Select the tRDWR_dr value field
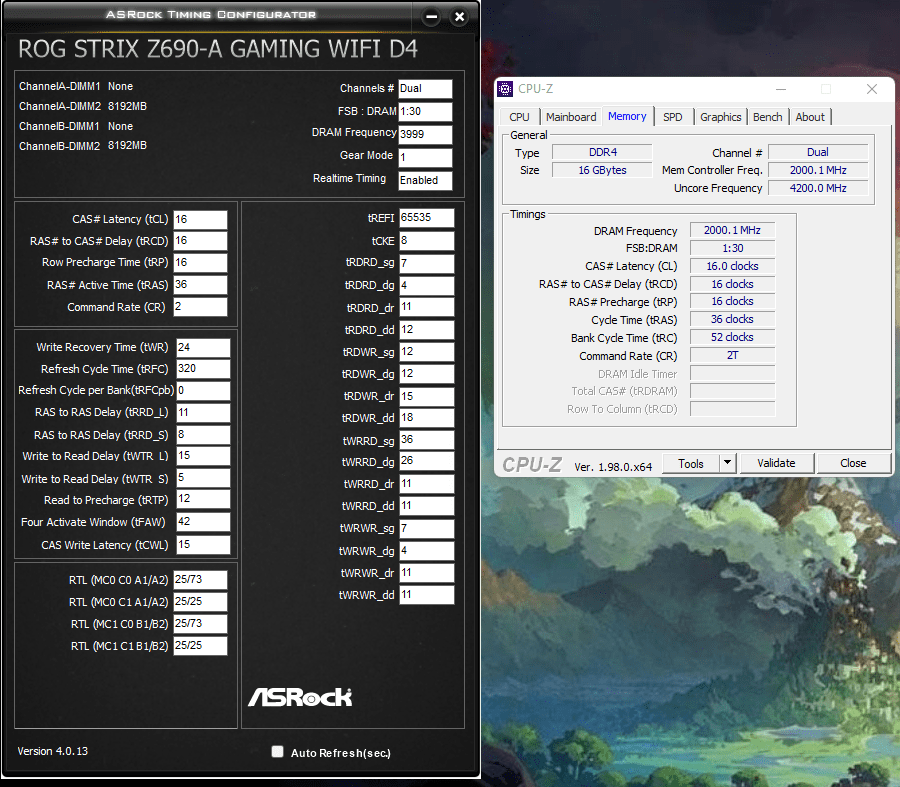The image size is (900, 787). 427,397
